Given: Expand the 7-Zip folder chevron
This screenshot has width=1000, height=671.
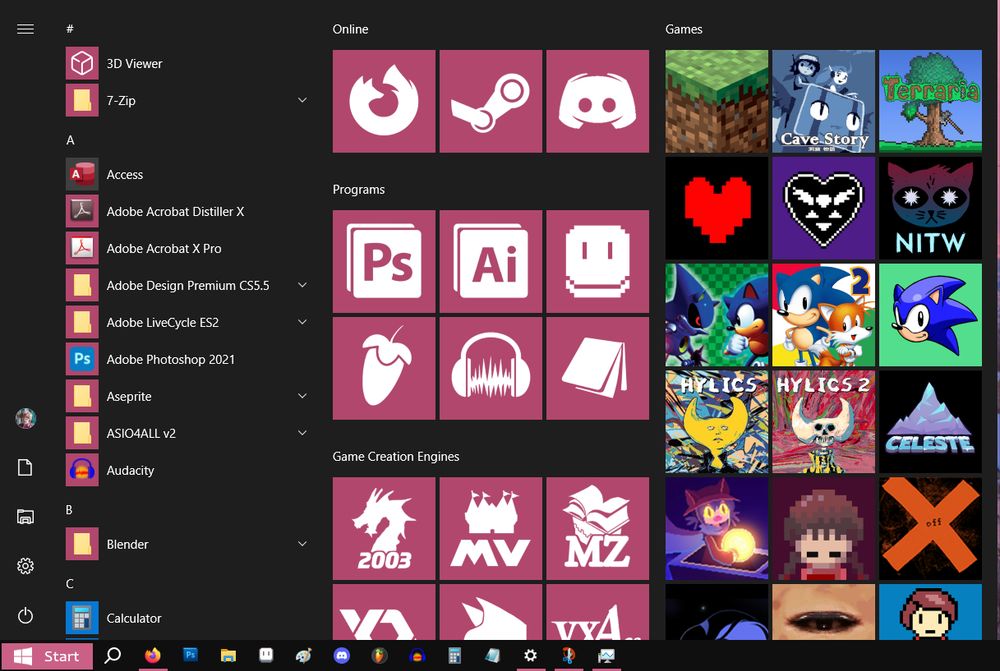Looking at the screenshot, I should [x=302, y=100].
